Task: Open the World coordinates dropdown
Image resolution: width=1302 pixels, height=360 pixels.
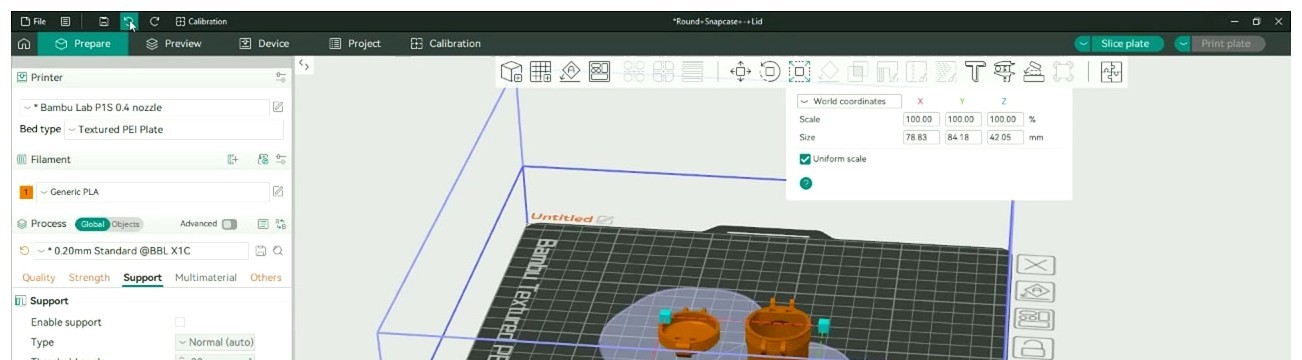Action: click(x=849, y=101)
